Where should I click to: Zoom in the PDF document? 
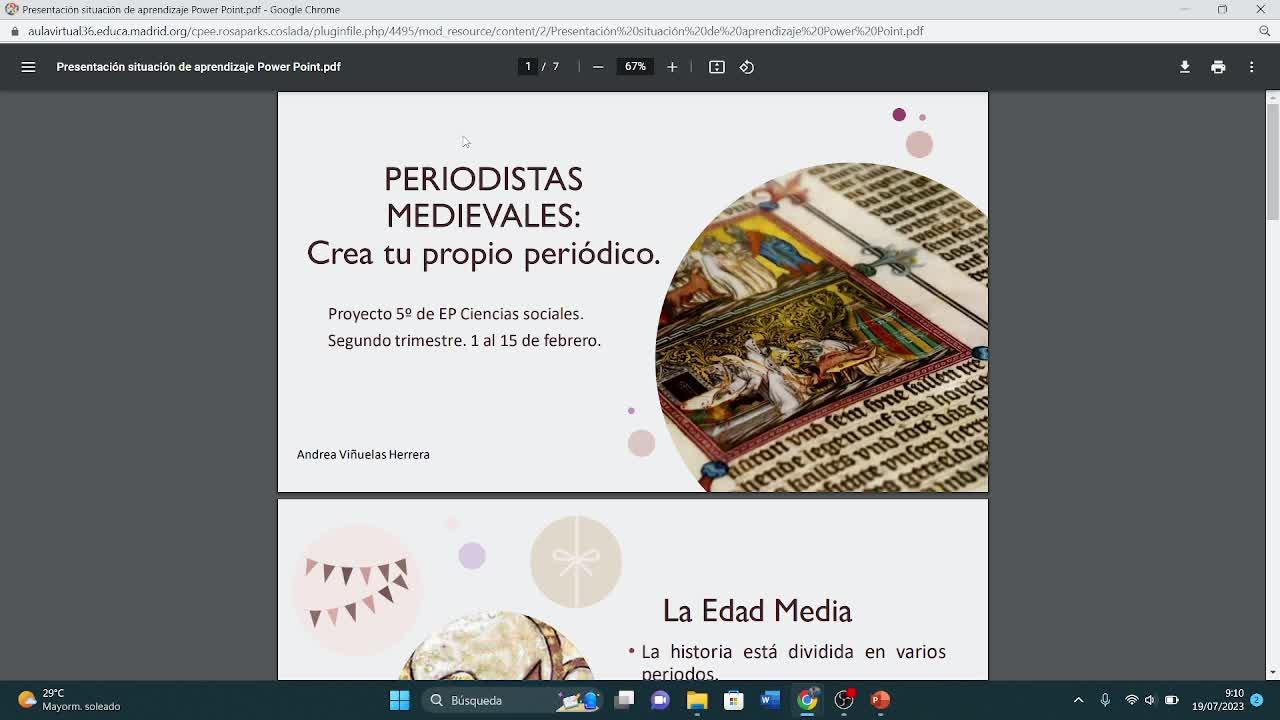click(x=672, y=67)
